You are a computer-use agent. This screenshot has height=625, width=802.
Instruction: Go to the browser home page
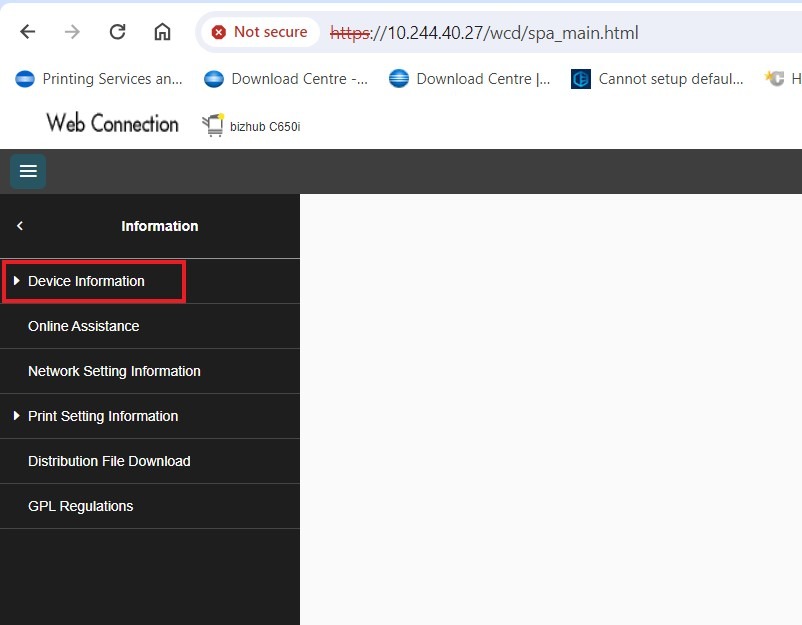pos(162,32)
